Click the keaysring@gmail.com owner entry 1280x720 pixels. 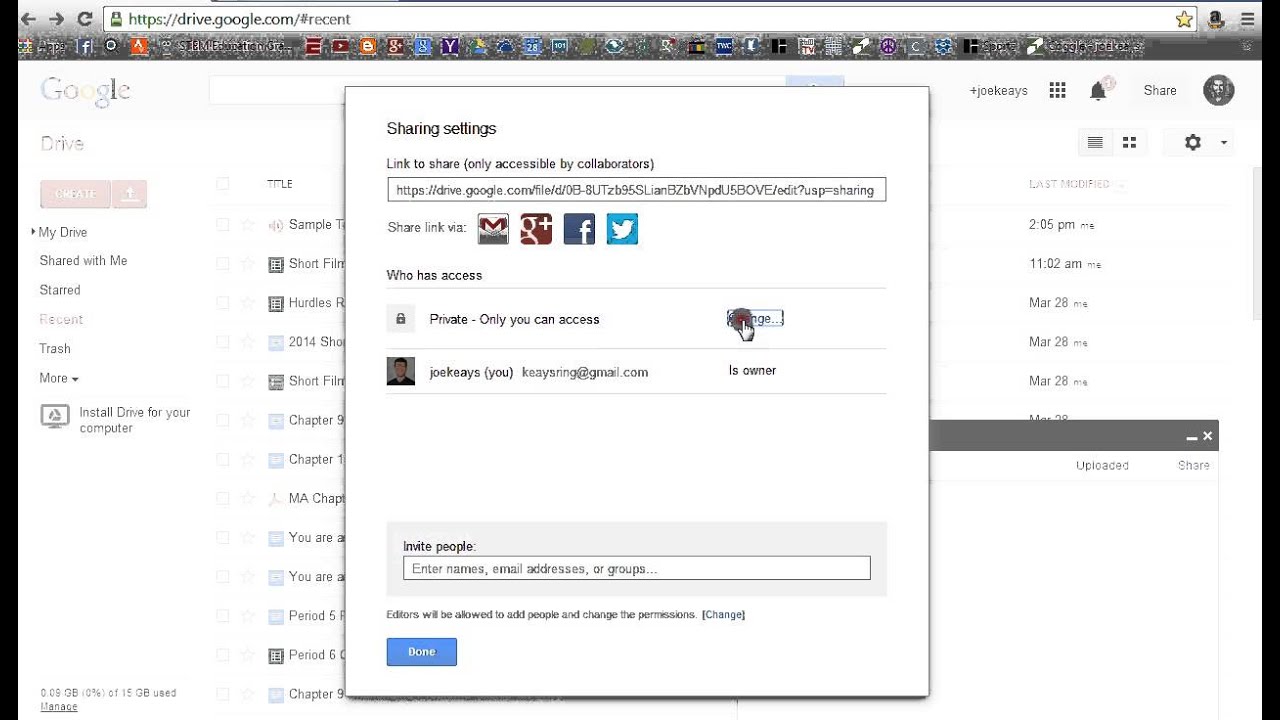pos(585,372)
